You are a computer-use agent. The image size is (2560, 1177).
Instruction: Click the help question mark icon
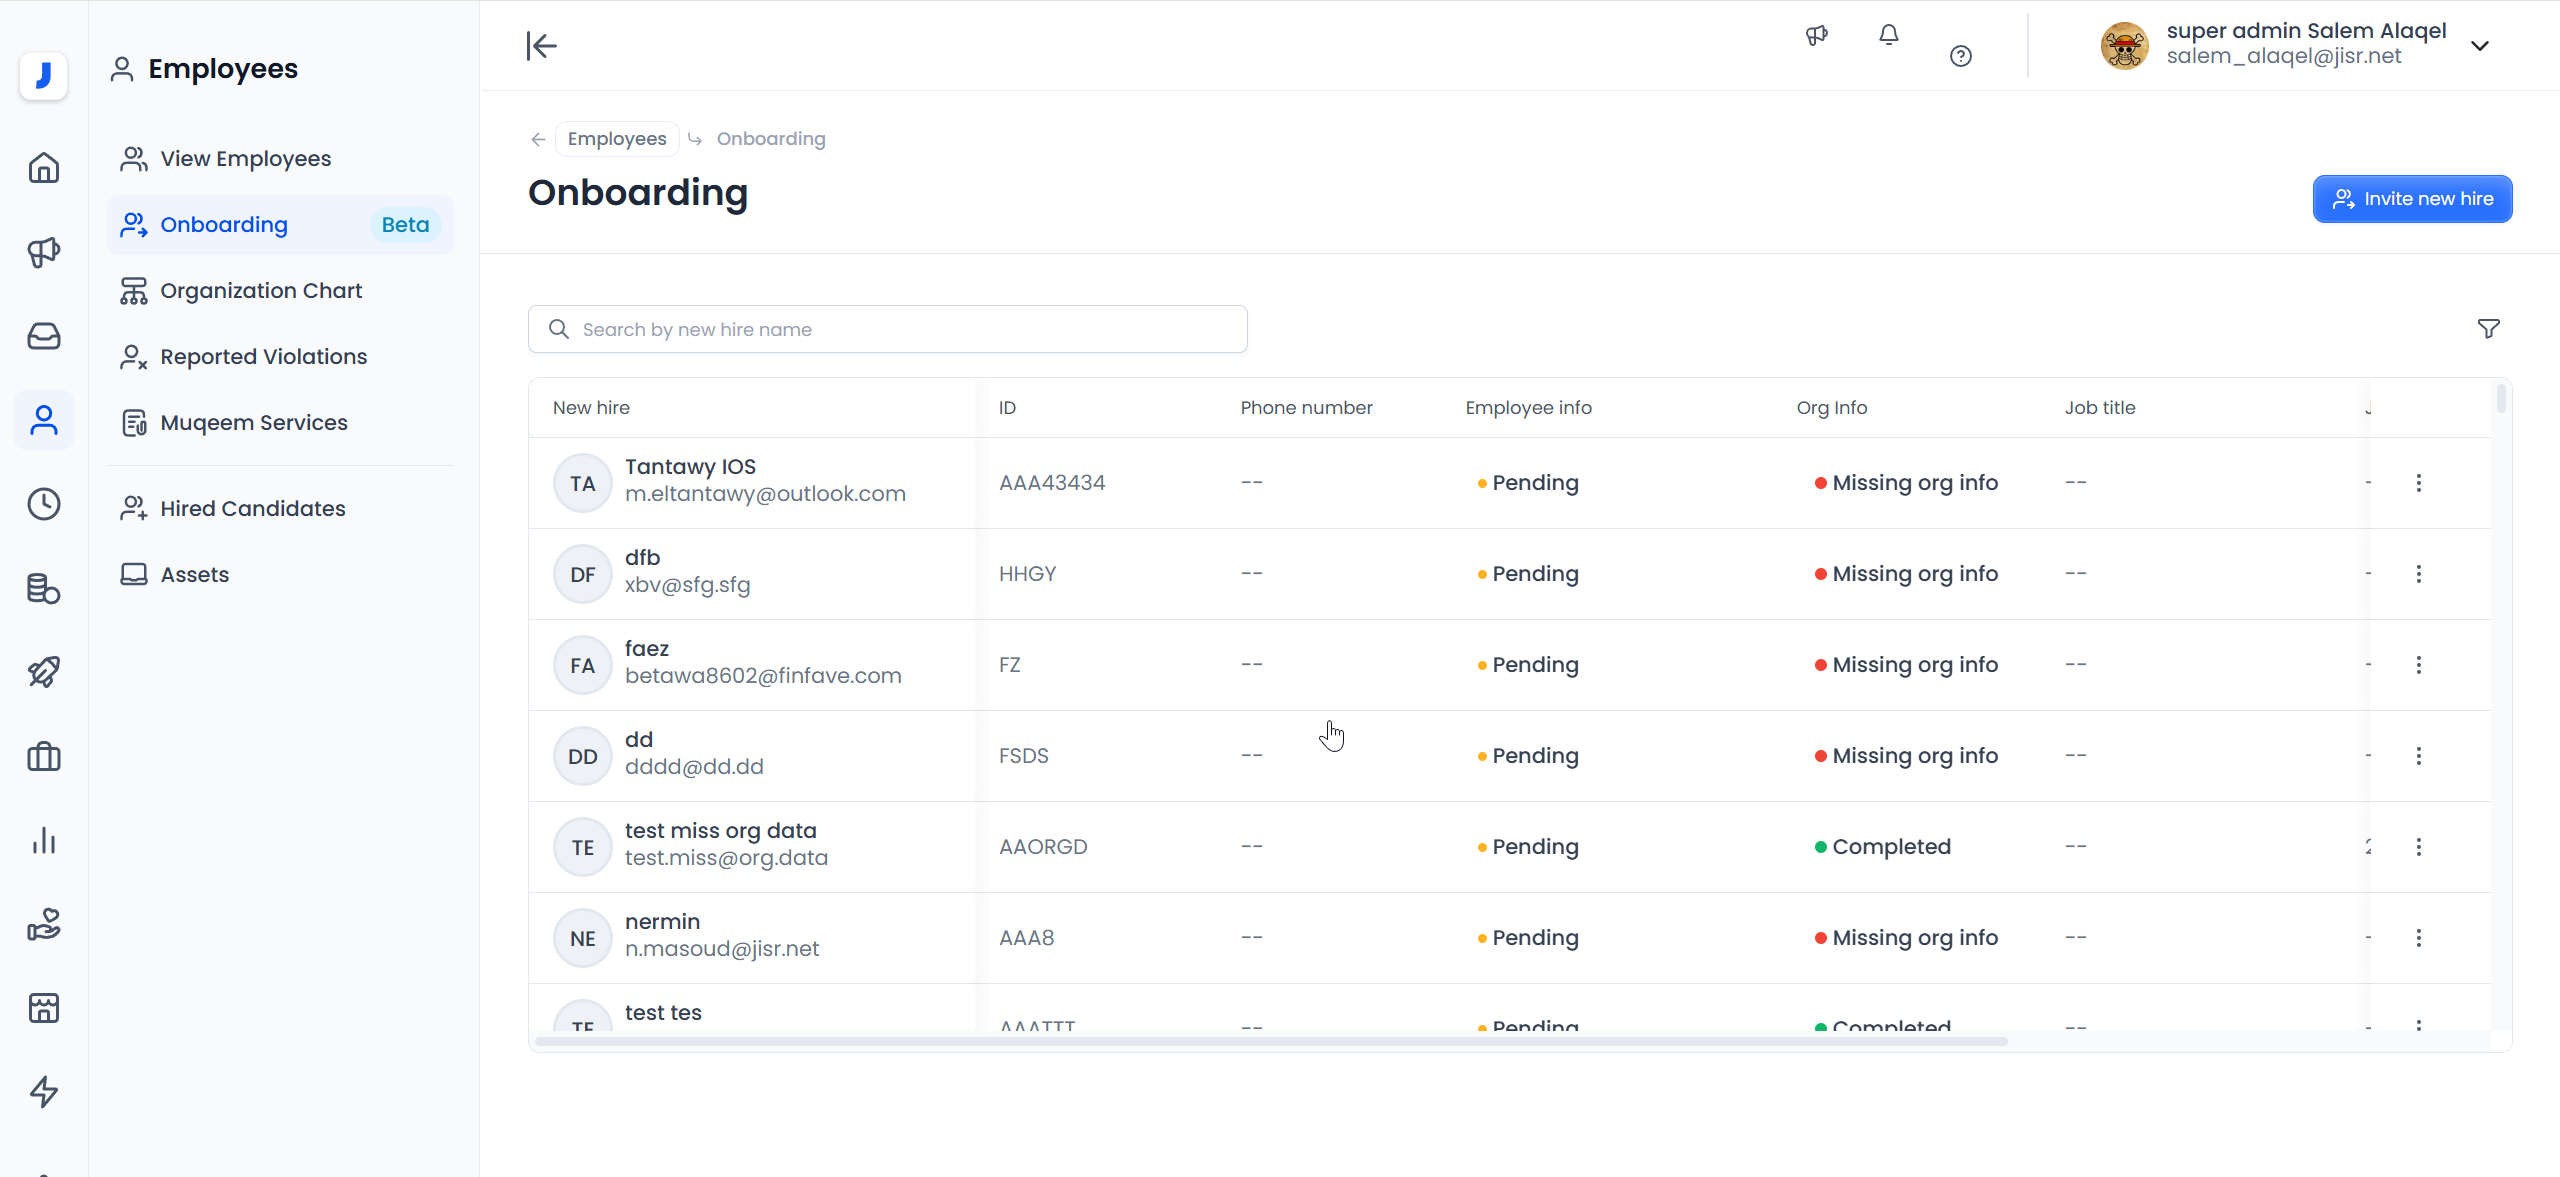[x=1960, y=56]
